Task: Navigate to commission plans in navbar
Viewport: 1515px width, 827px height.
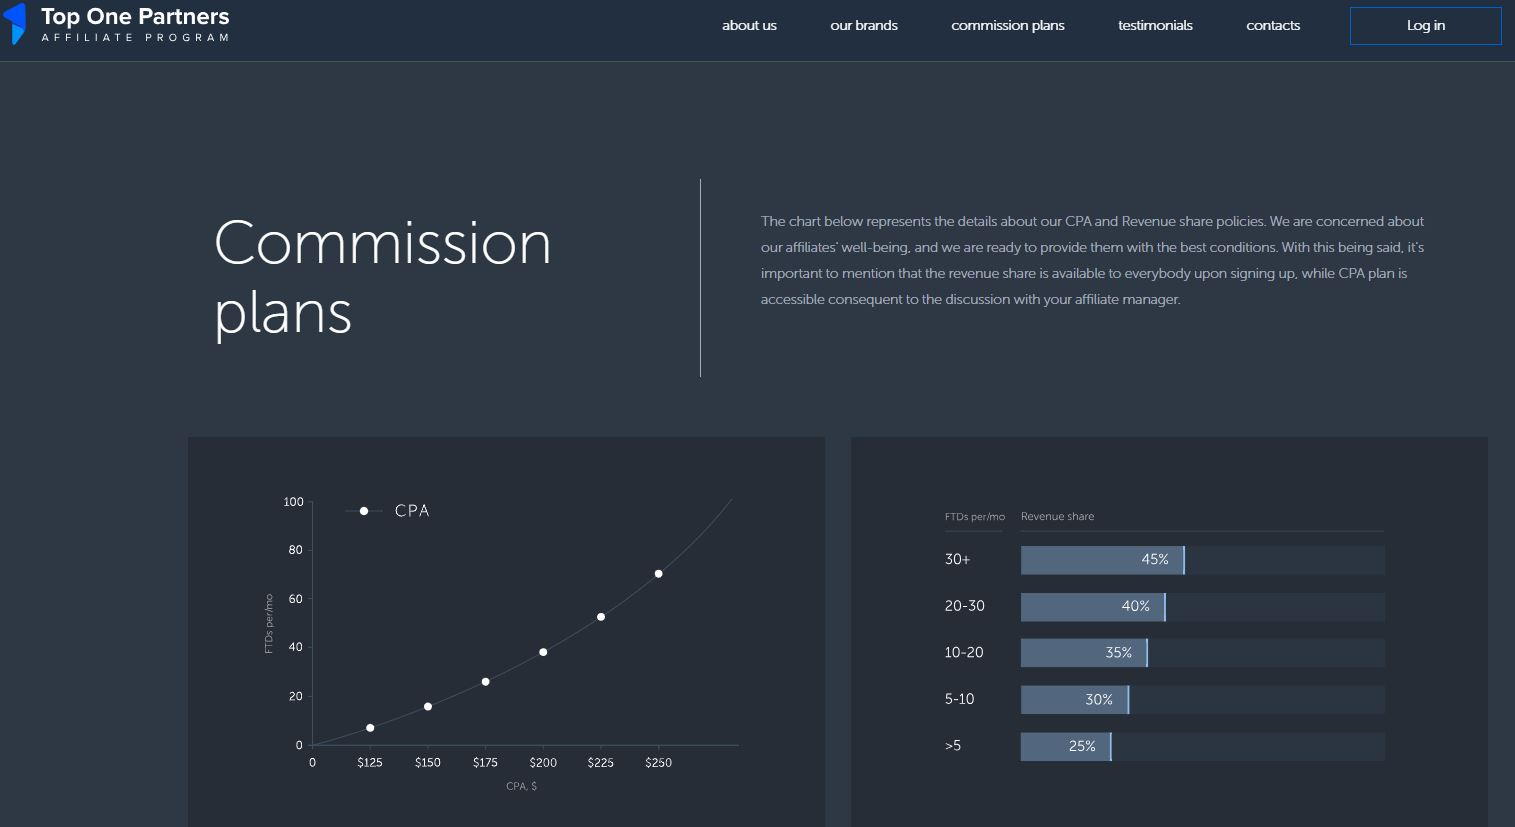Action: pyautogui.click(x=1007, y=26)
